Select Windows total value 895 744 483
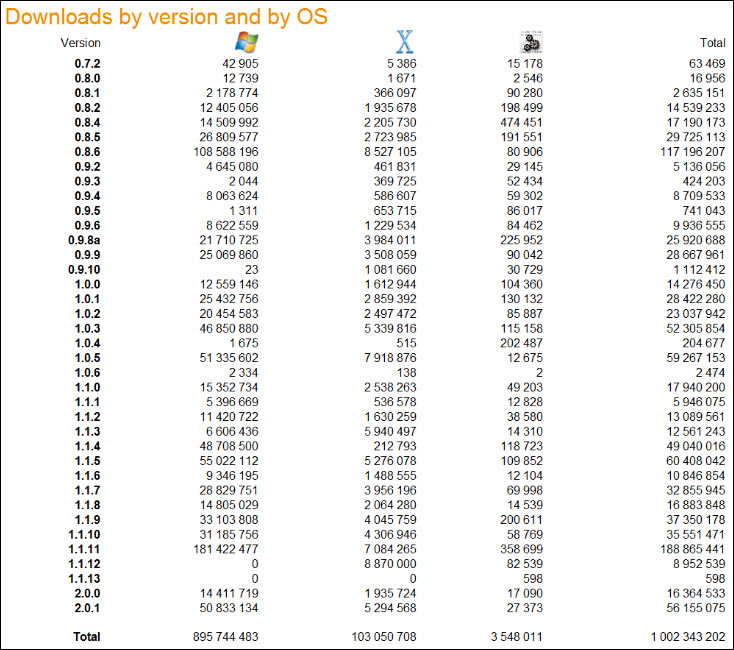 226,637
